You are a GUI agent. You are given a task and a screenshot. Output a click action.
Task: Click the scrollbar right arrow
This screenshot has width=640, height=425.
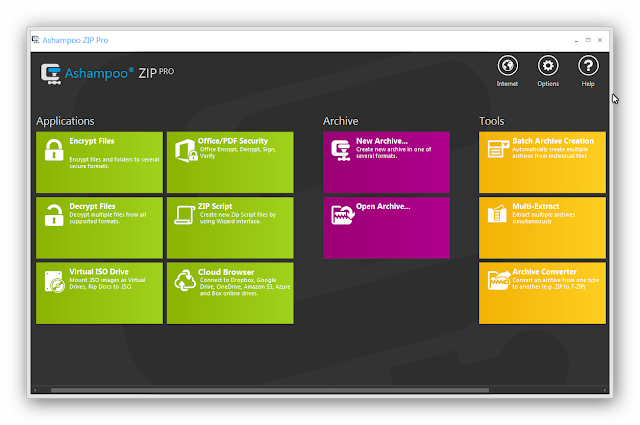point(604,390)
